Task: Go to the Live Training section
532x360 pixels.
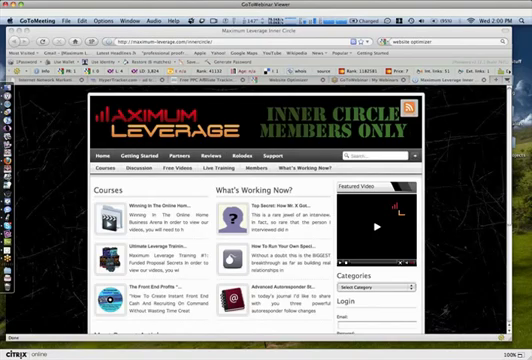Action: [x=219, y=168]
